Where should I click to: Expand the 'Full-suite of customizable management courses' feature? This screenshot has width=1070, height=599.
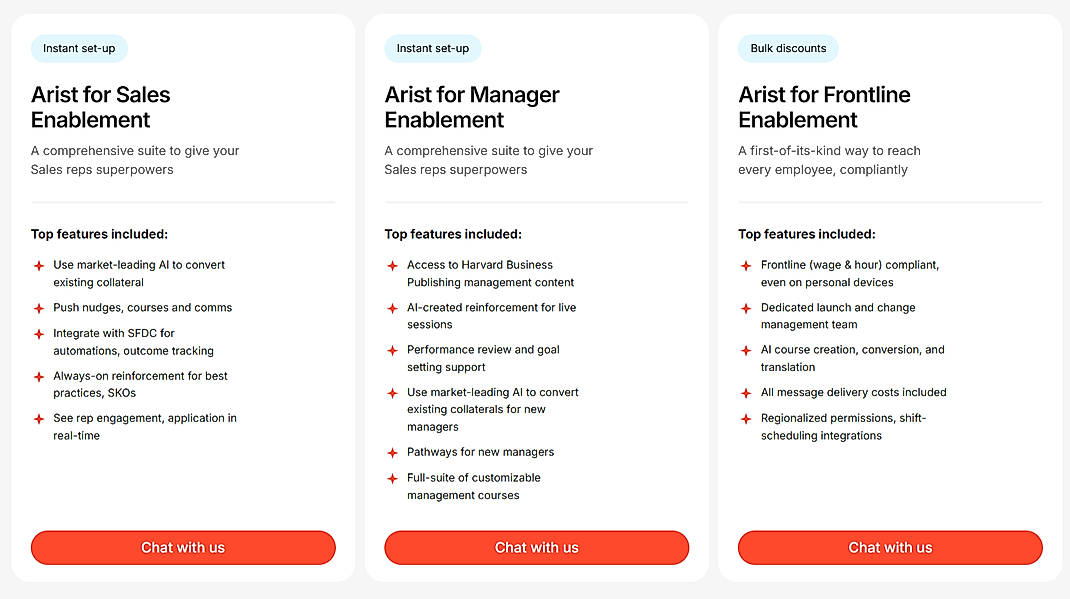[473, 486]
